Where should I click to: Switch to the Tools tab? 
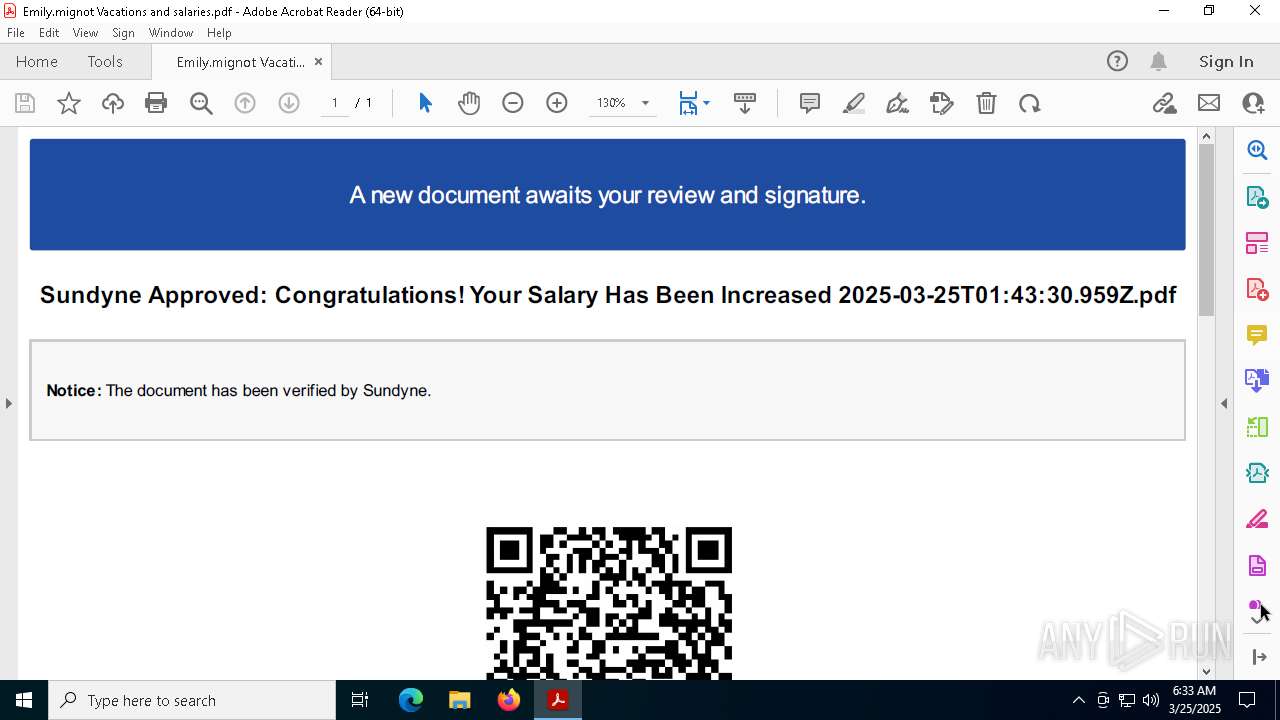click(x=105, y=61)
